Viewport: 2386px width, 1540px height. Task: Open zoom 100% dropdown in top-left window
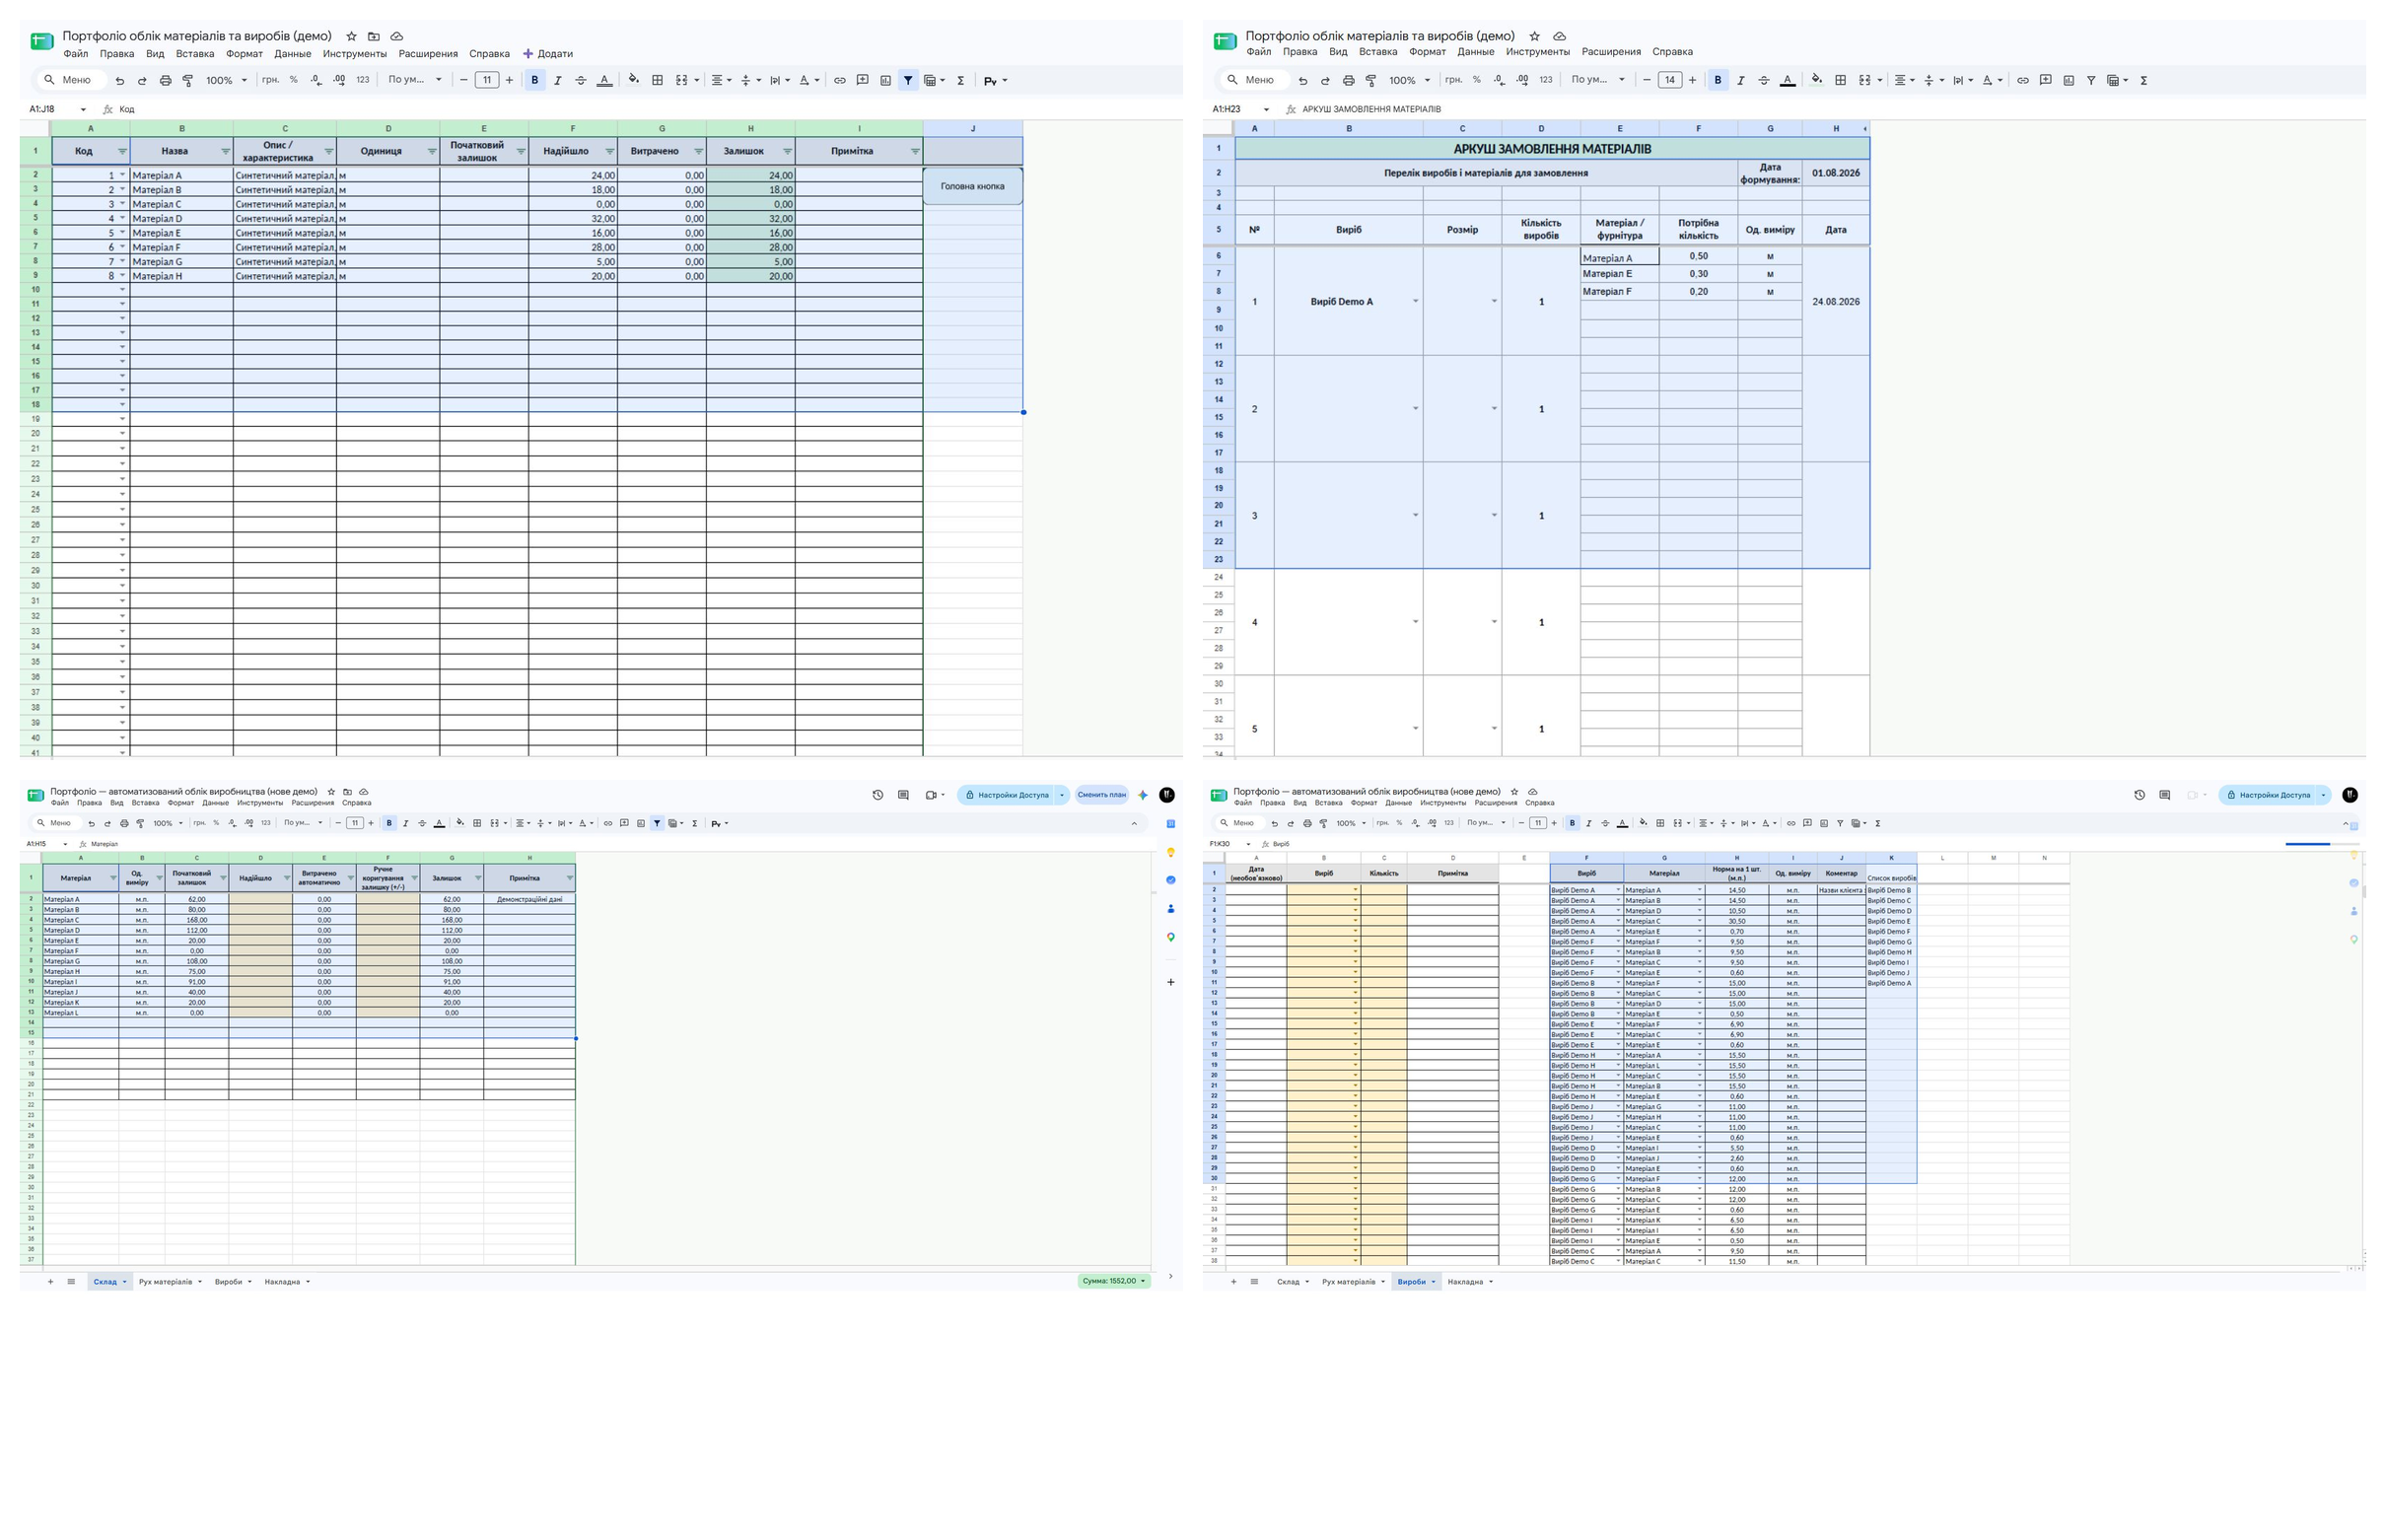[227, 80]
